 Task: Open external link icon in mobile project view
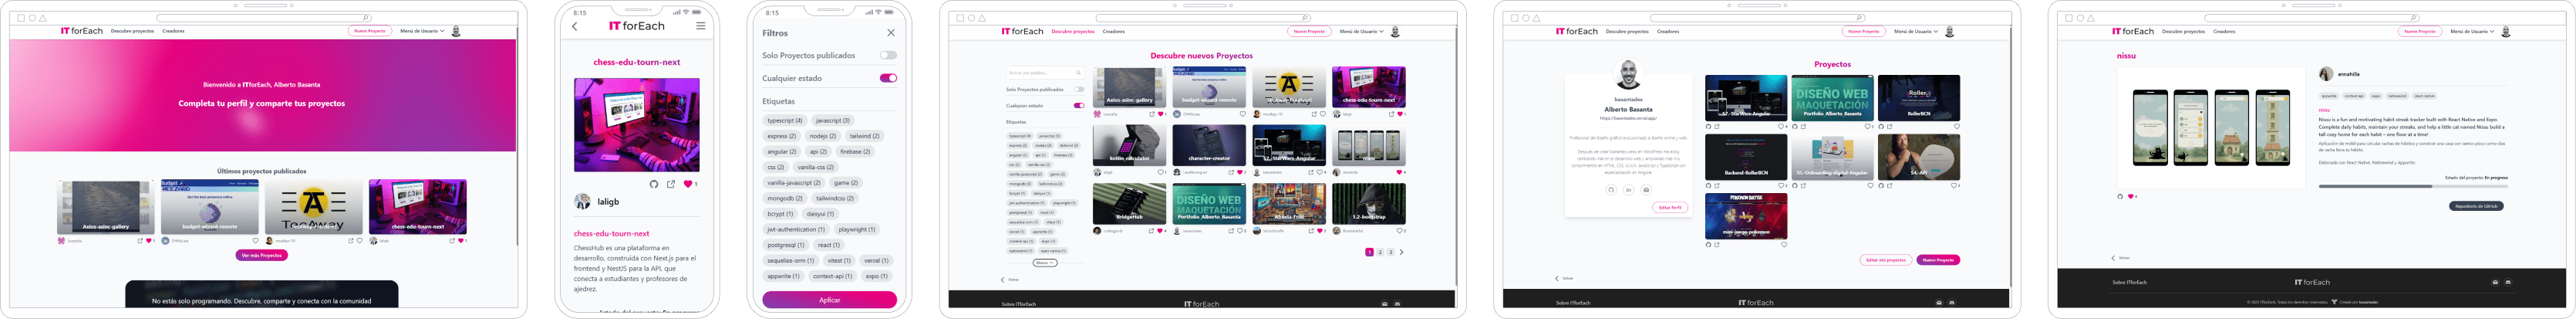click(671, 184)
